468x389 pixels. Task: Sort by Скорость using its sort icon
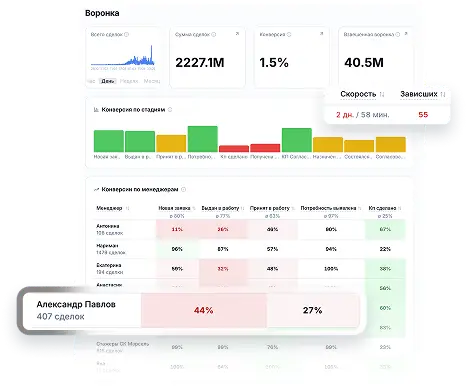click(382, 94)
